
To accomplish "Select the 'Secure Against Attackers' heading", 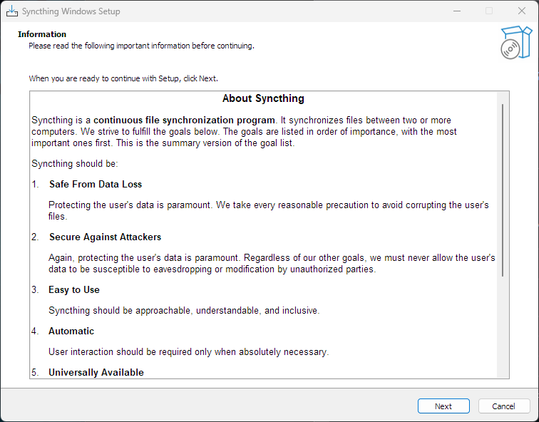I will point(105,237).
